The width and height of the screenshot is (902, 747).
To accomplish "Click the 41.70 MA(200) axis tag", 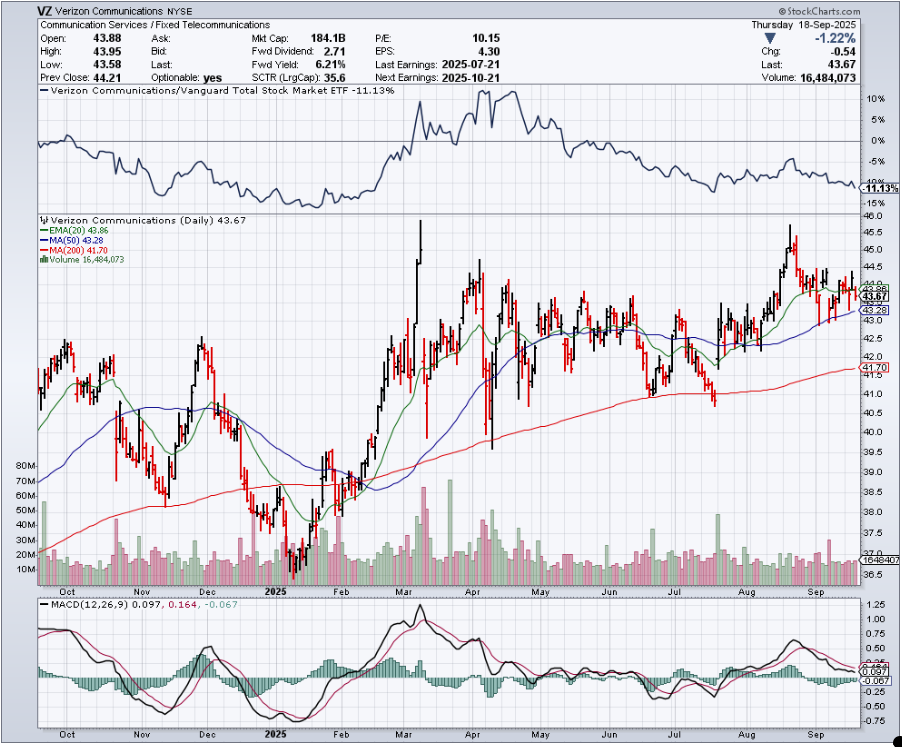I will click(x=875, y=367).
